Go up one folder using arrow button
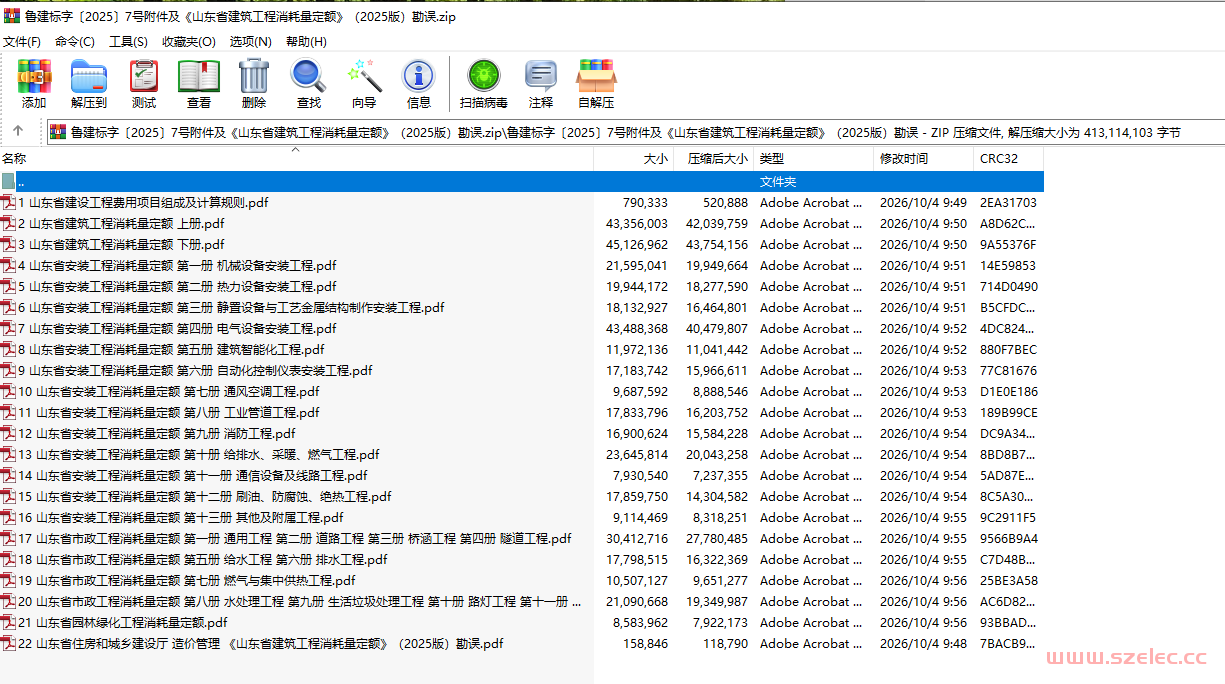The width and height of the screenshot is (1225, 684). [x=18, y=131]
